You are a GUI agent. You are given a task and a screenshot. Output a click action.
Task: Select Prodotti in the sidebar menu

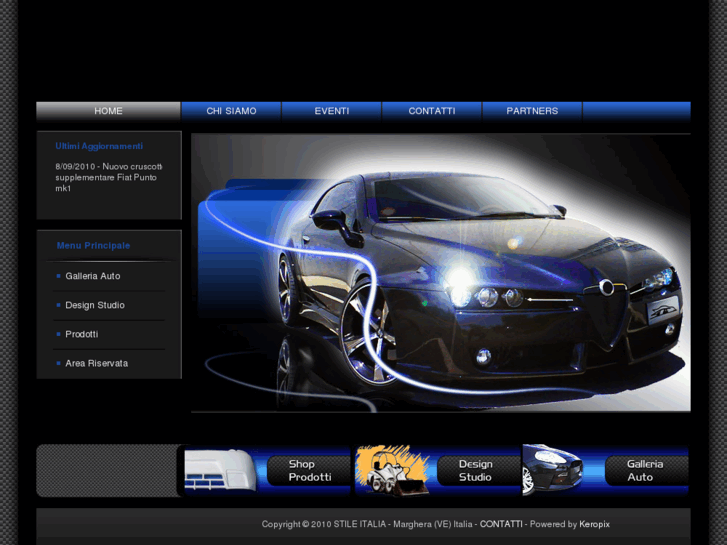point(82,334)
